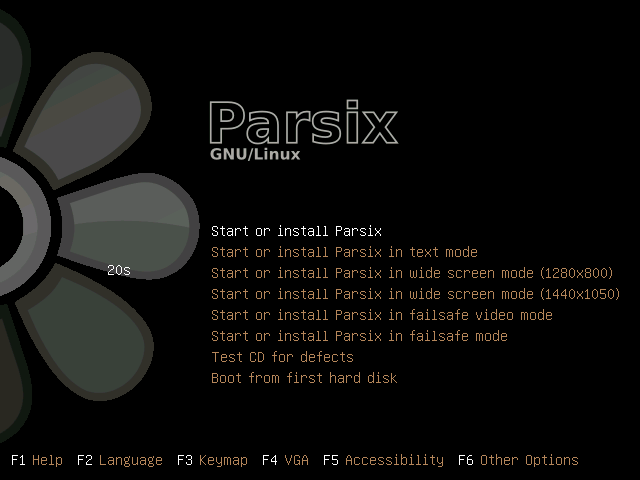Select wide screen mode (1280x800) boot option
This screenshot has width=640, height=480.
coord(412,273)
